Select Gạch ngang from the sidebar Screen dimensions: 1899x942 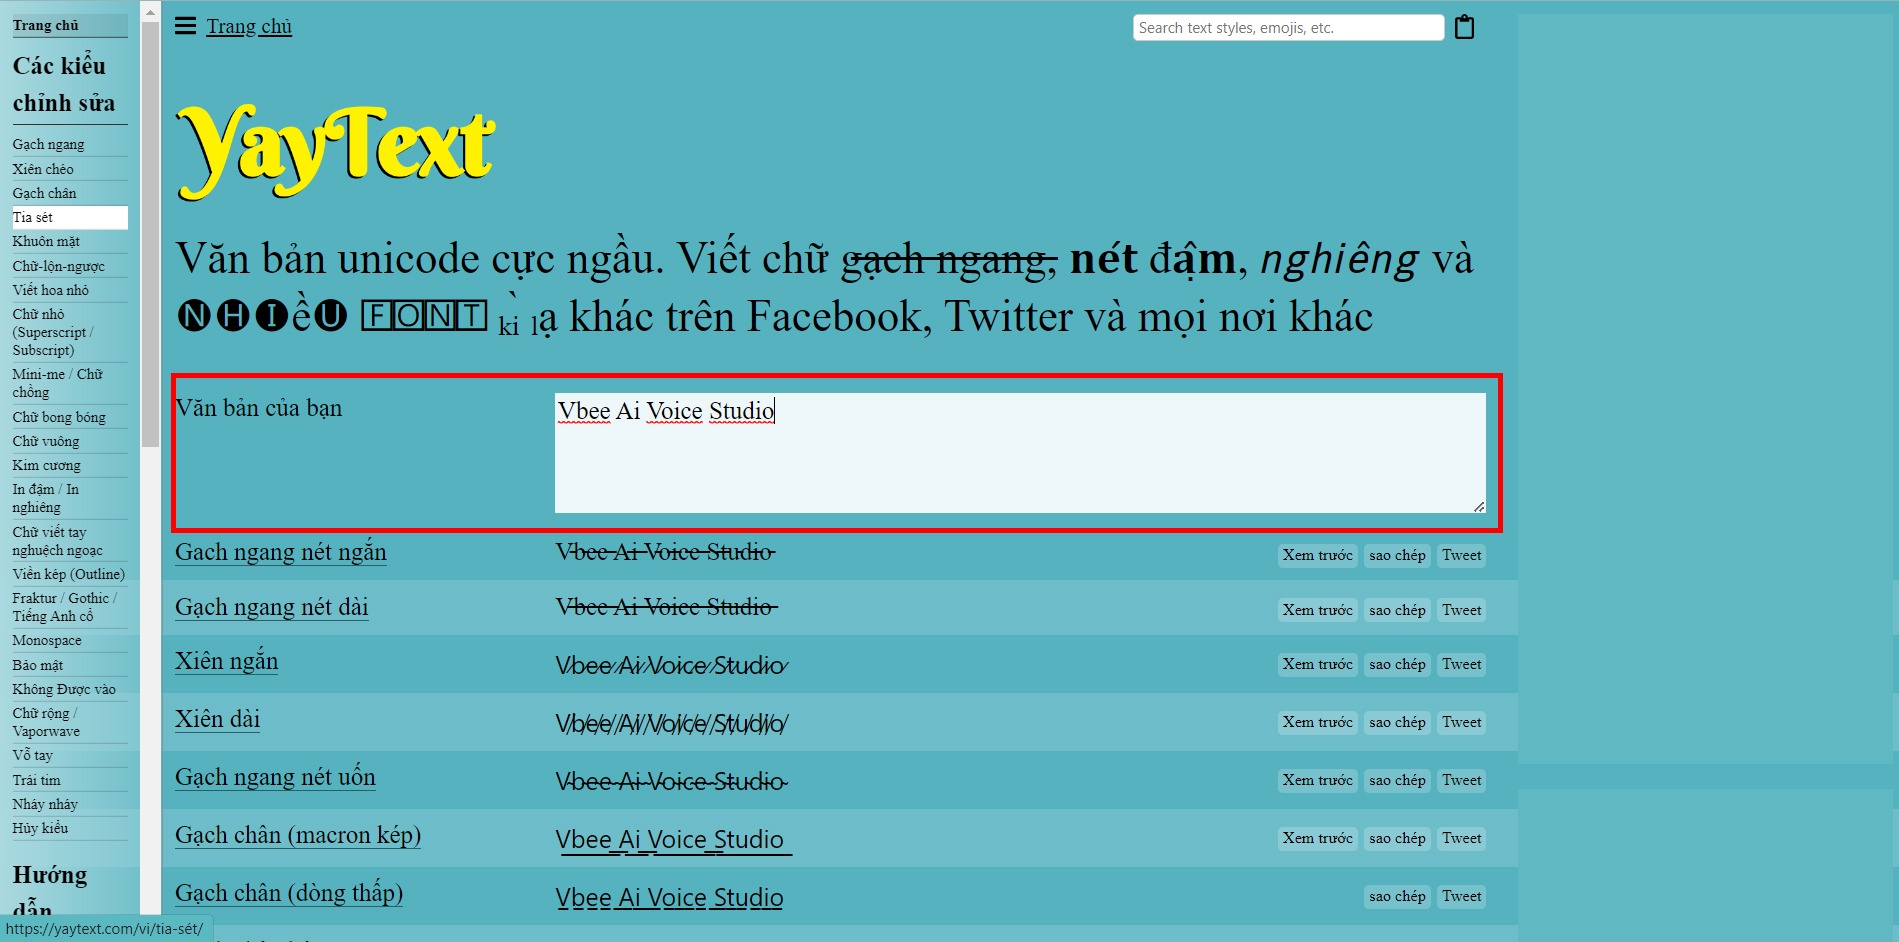point(47,144)
